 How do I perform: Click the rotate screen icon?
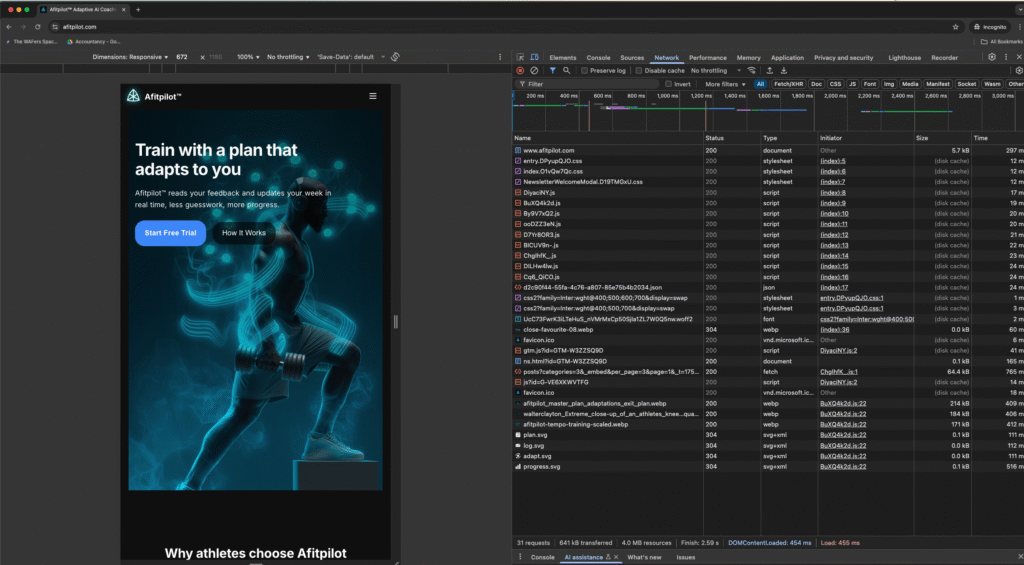tap(396, 57)
